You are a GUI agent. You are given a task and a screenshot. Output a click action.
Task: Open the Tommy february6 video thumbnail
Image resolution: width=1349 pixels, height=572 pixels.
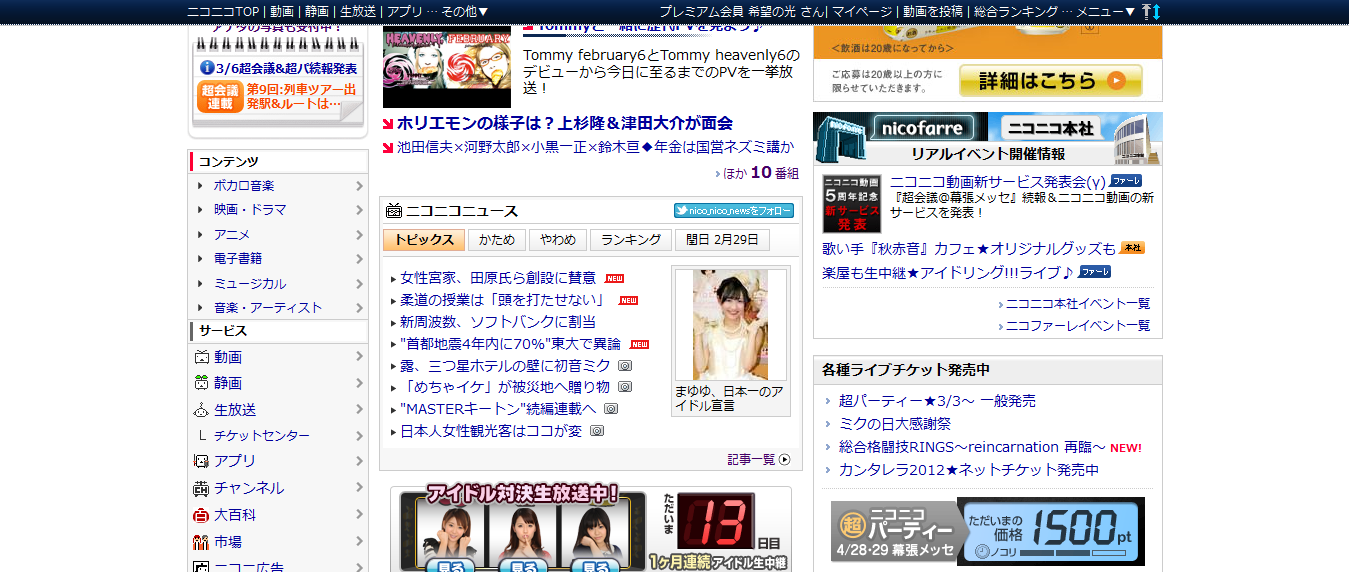(446, 67)
